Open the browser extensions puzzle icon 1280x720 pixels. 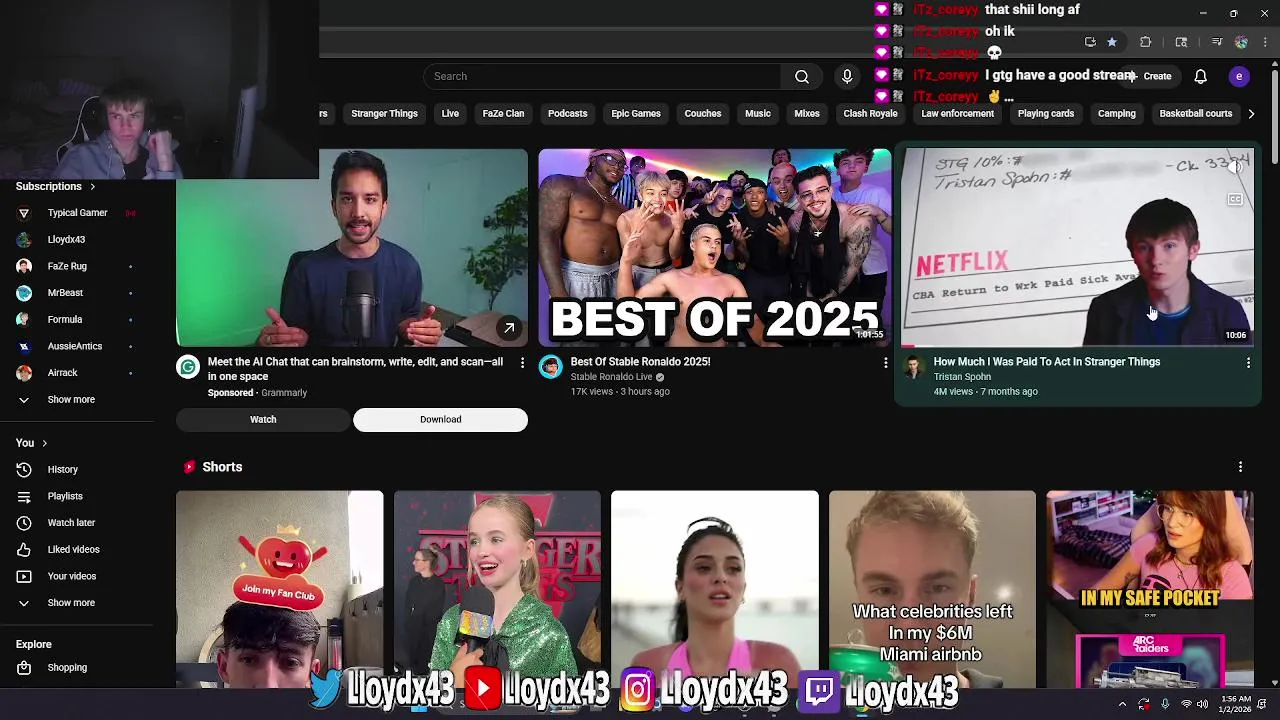coord(1146,42)
